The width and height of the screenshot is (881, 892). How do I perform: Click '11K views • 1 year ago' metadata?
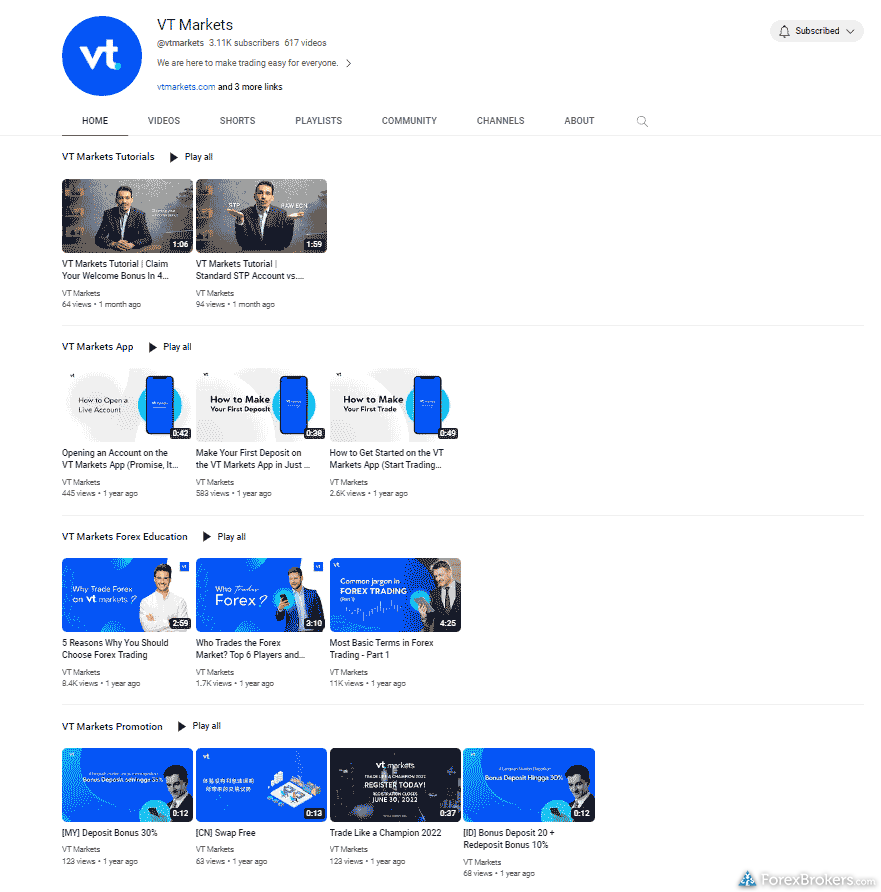tap(368, 684)
